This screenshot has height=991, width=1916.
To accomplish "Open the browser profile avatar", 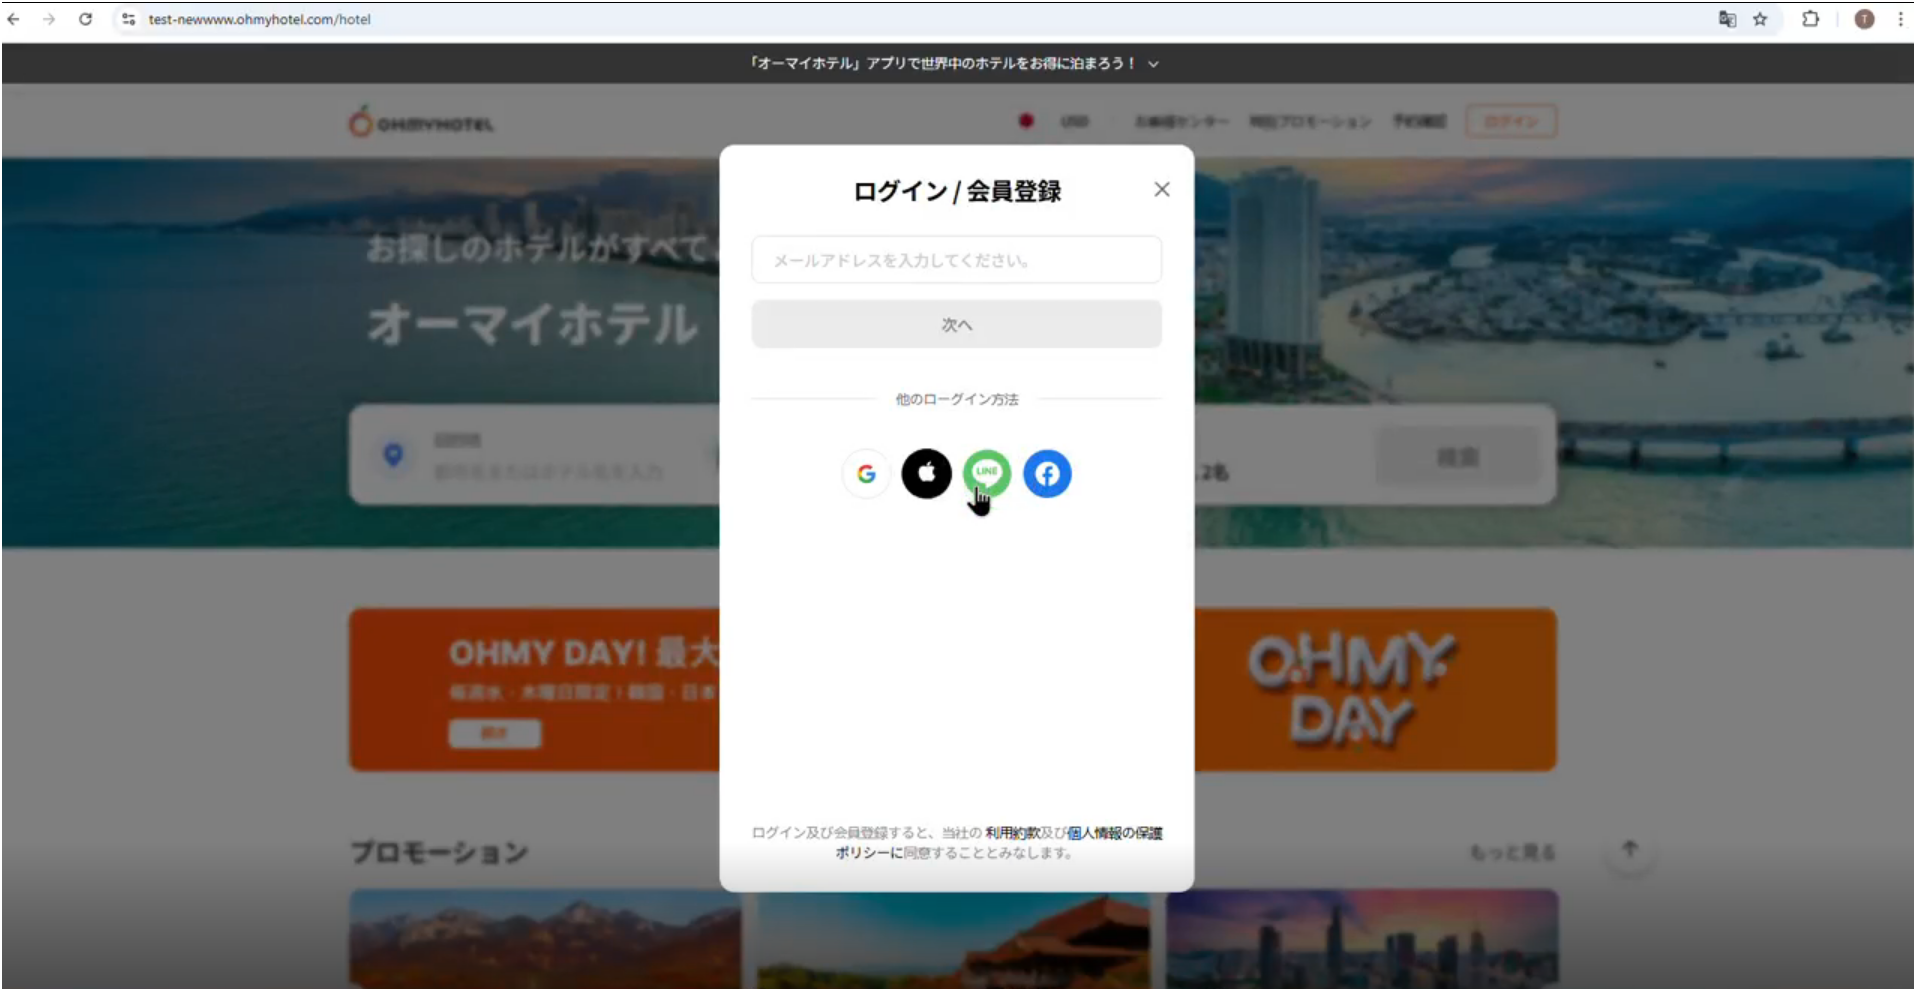I will [1864, 19].
